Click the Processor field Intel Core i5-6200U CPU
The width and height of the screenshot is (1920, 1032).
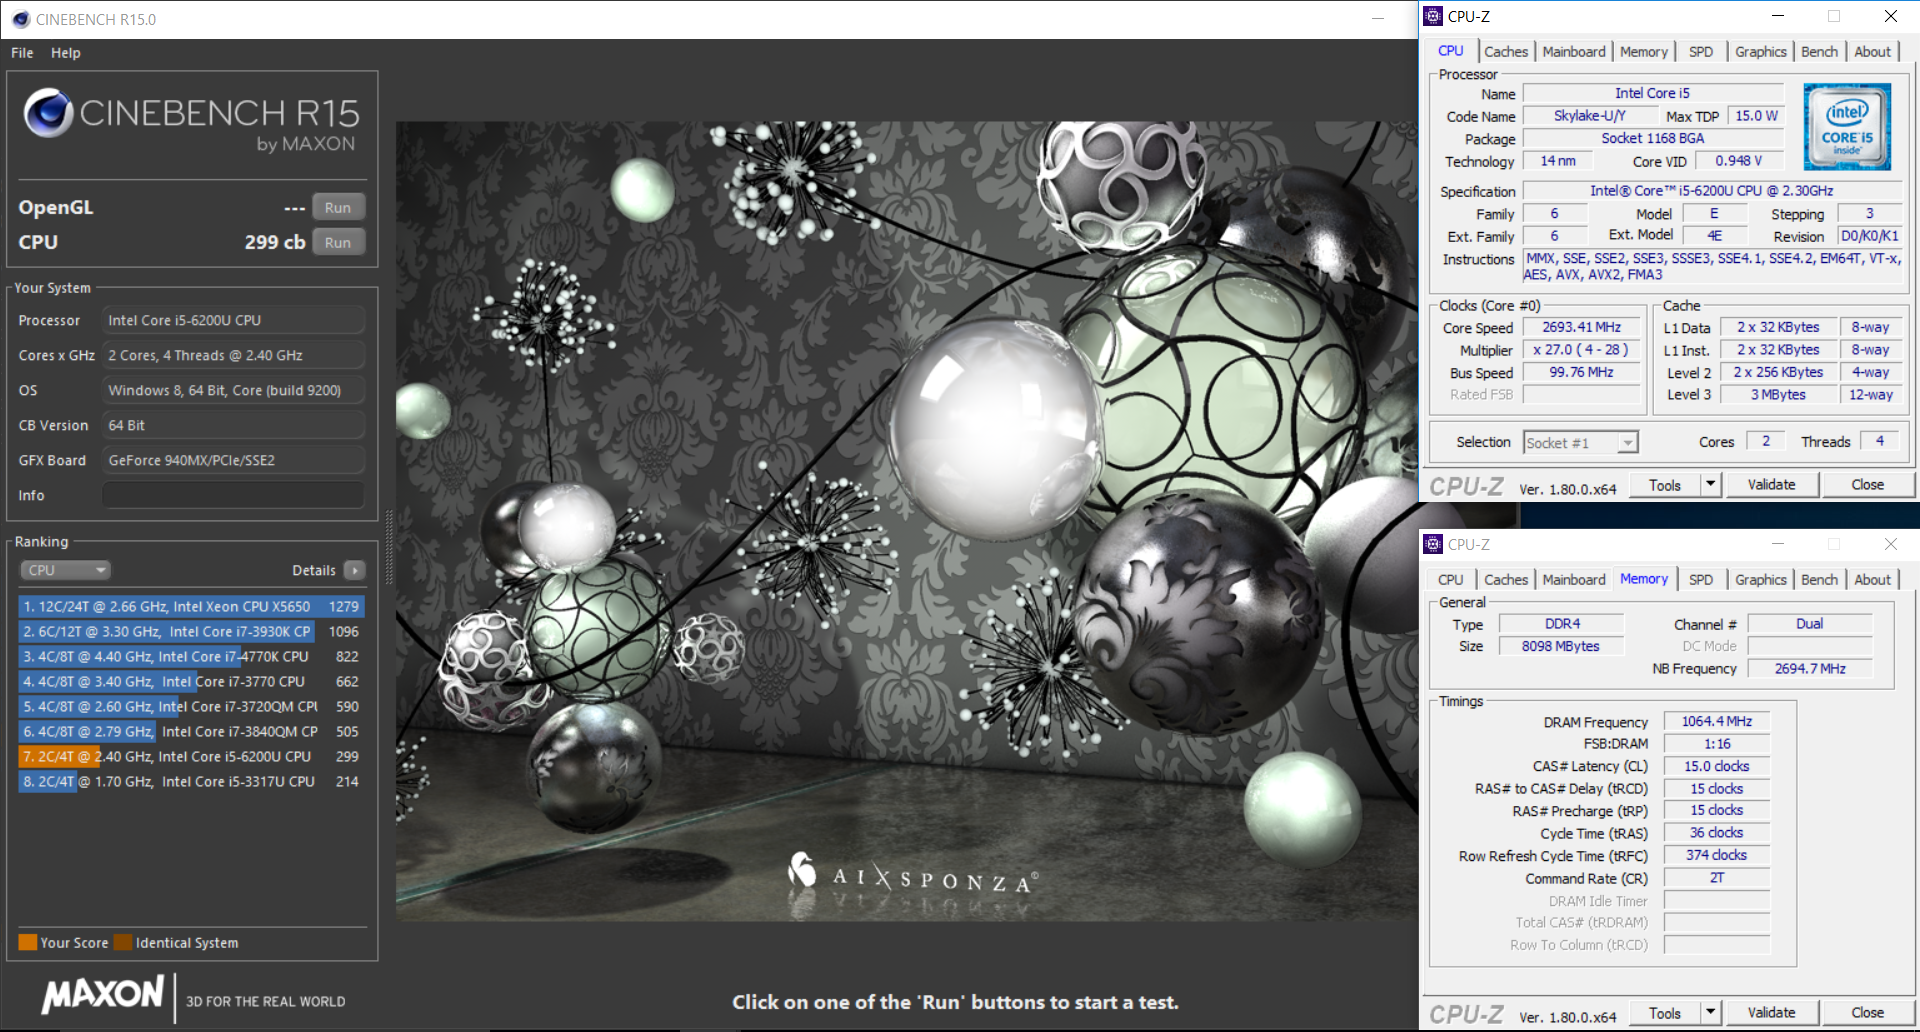pyautogui.click(x=233, y=320)
